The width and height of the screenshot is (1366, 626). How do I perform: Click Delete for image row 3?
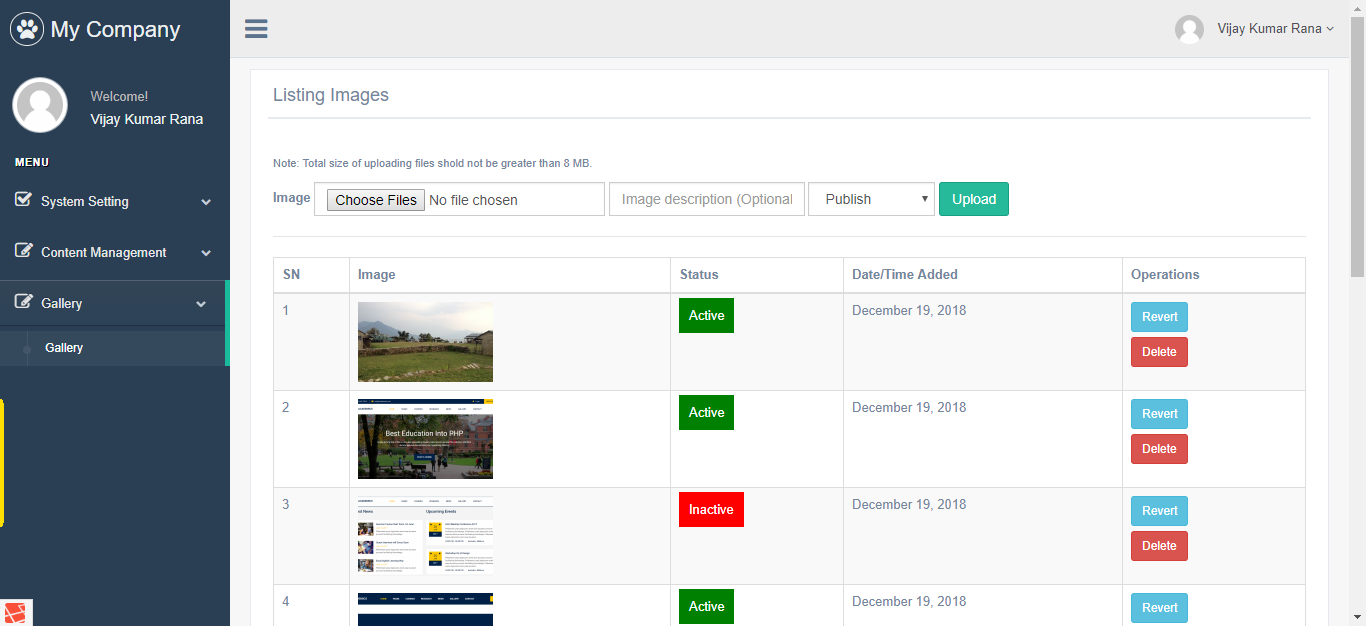(1159, 546)
